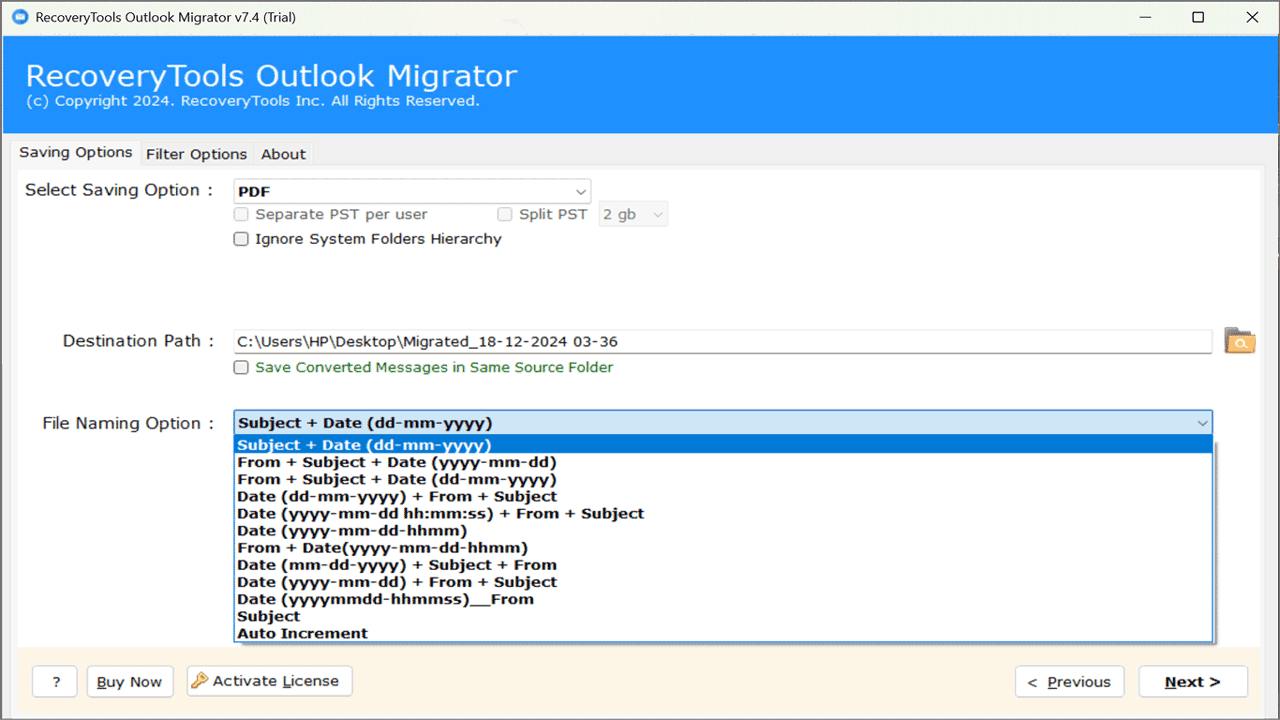Viewport: 1280px width, 720px height.
Task: Go back with the Previous button
Action: click(x=1069, y=681)
